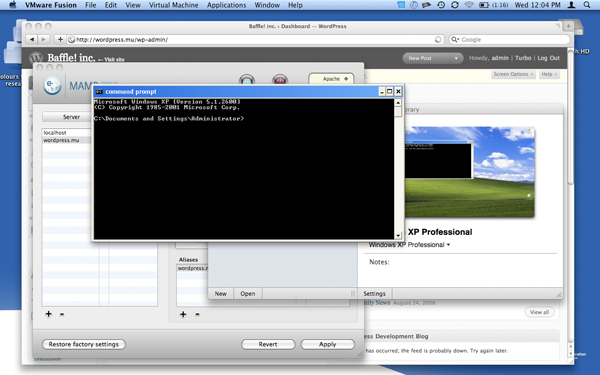The width and height of the screenshot is (600, 375).
Task: Expand the Screen Options tab
Action: tap(513, 74)
